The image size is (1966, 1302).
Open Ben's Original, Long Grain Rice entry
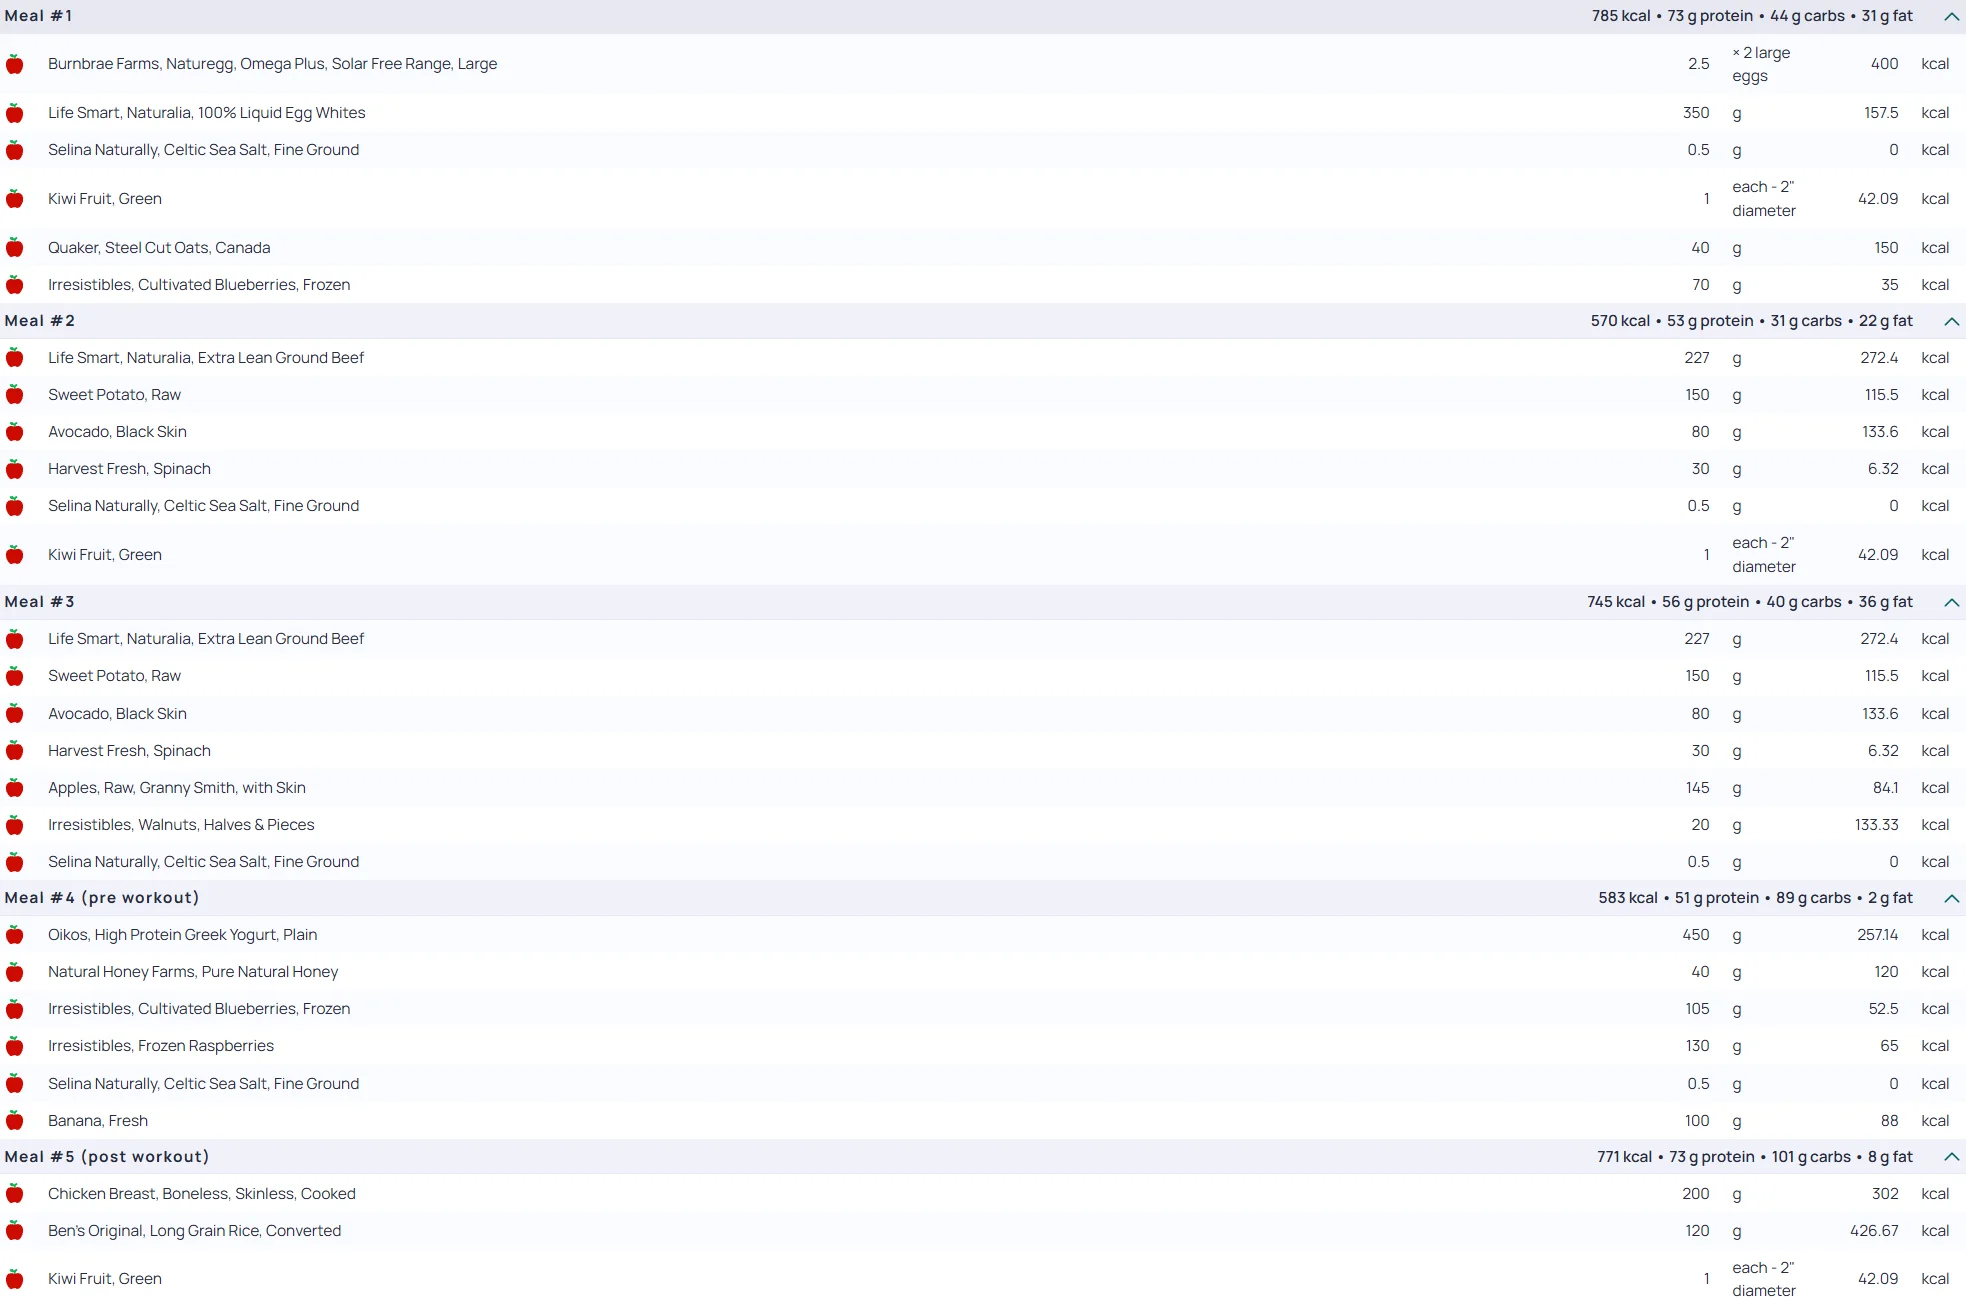(x=195, y=1231)
